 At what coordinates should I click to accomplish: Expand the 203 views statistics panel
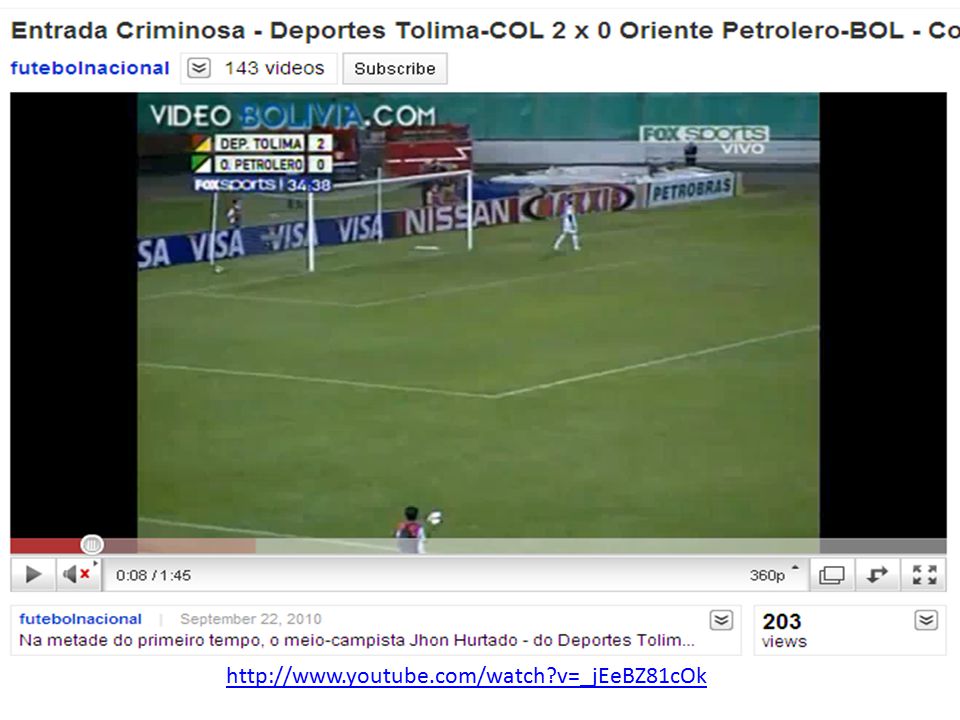(x=926, y=620)
